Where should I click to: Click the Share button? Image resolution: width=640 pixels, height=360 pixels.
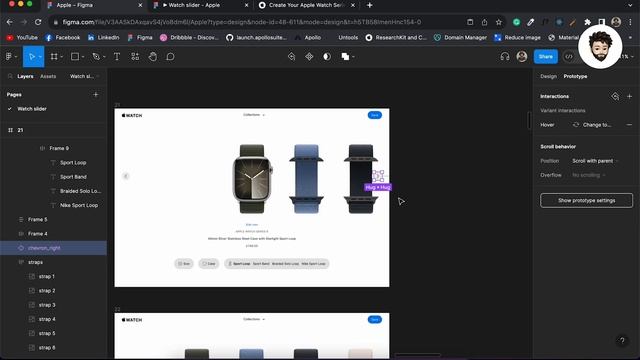click(x=546, y=57)
